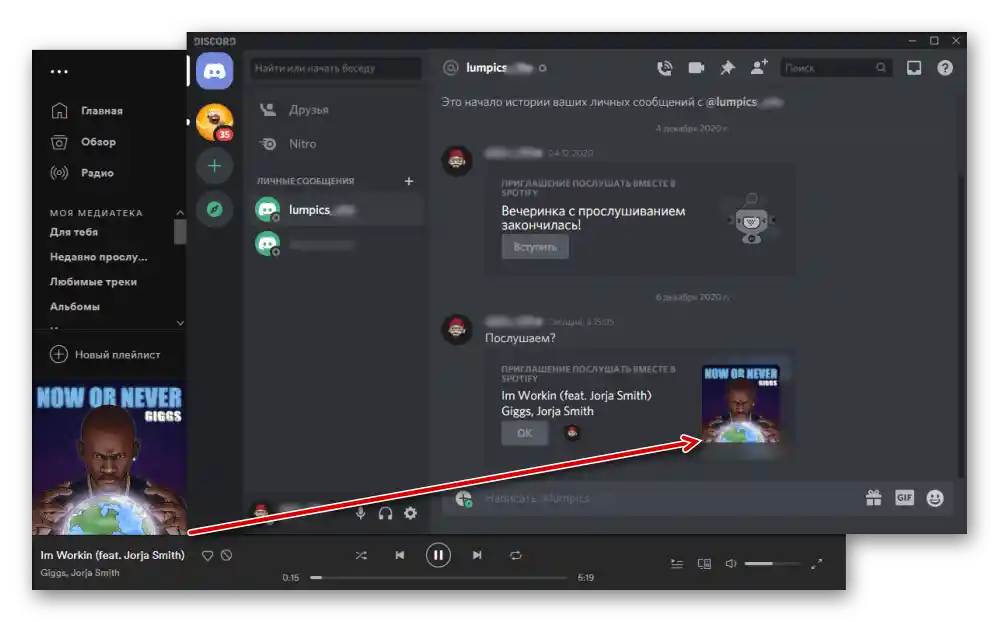
Task: Open pinned messages in Discord
Action: tap(727, 68)
